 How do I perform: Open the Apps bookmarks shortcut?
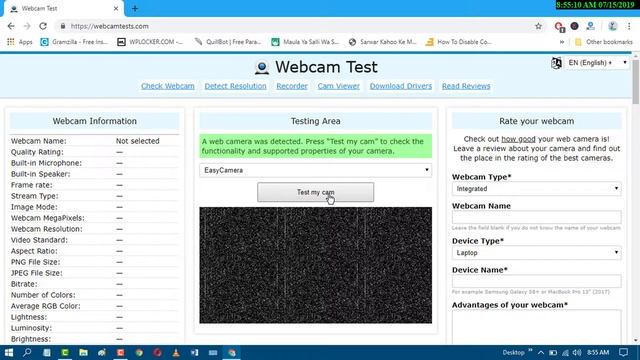click(20, 42)
